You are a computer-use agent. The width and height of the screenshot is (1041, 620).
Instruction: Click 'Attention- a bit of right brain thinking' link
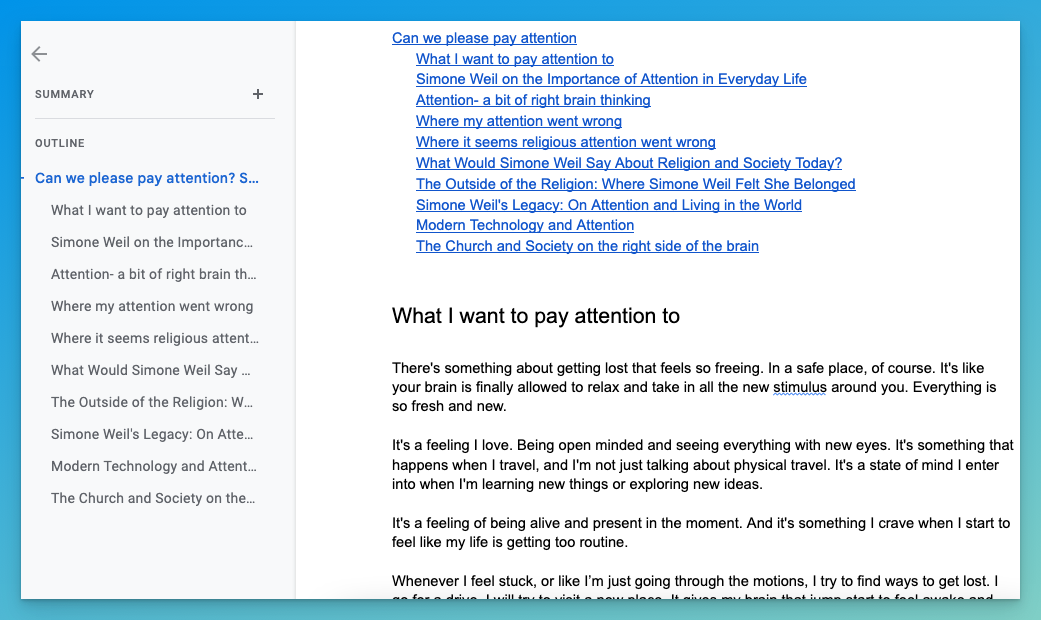pos(533,100)
